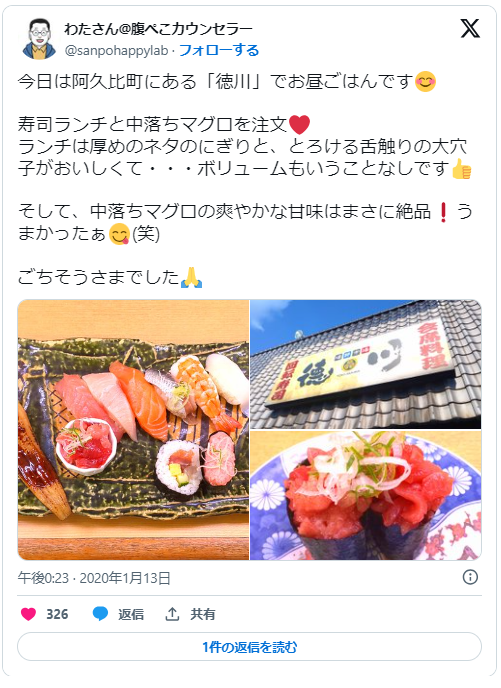Click the share upload arrow icon
This screenshot has width=501, height=688.
coord(172,614)
